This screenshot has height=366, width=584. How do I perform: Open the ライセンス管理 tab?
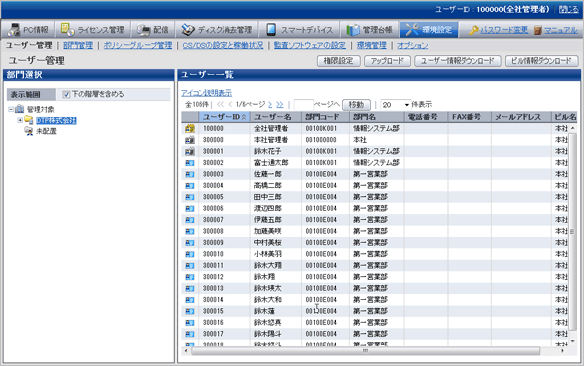point(92,29)
